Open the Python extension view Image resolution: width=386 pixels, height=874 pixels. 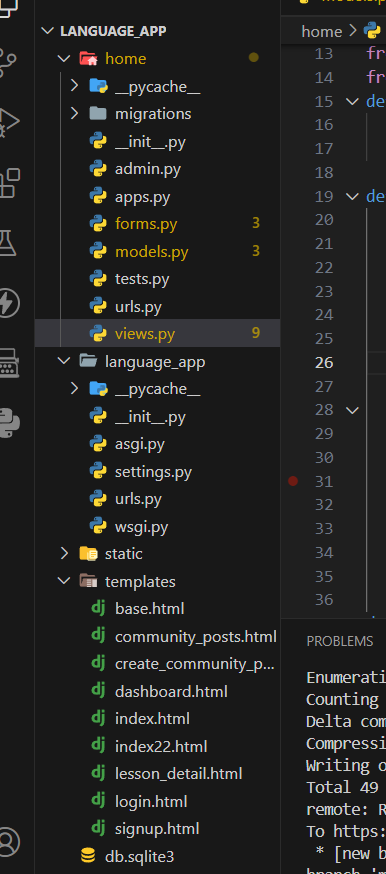8,424
